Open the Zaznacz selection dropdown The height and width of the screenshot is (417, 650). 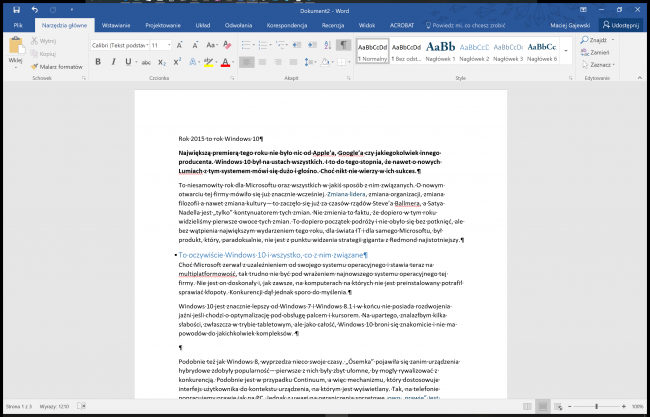(598, 65)
